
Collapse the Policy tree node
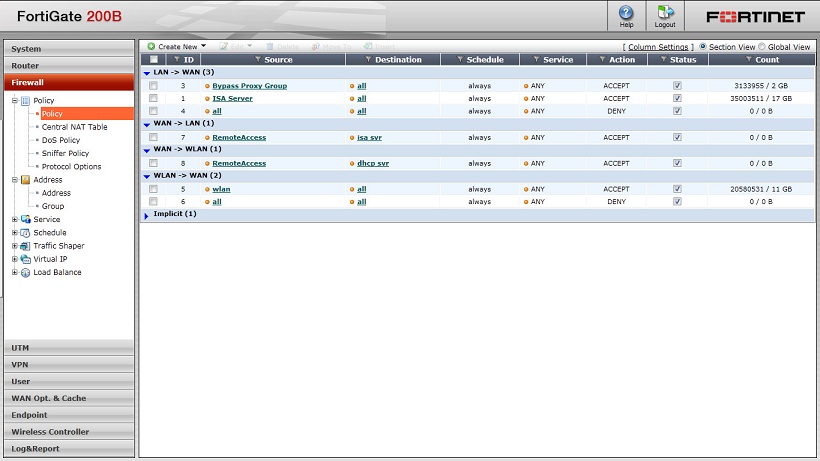coord(15,100)
